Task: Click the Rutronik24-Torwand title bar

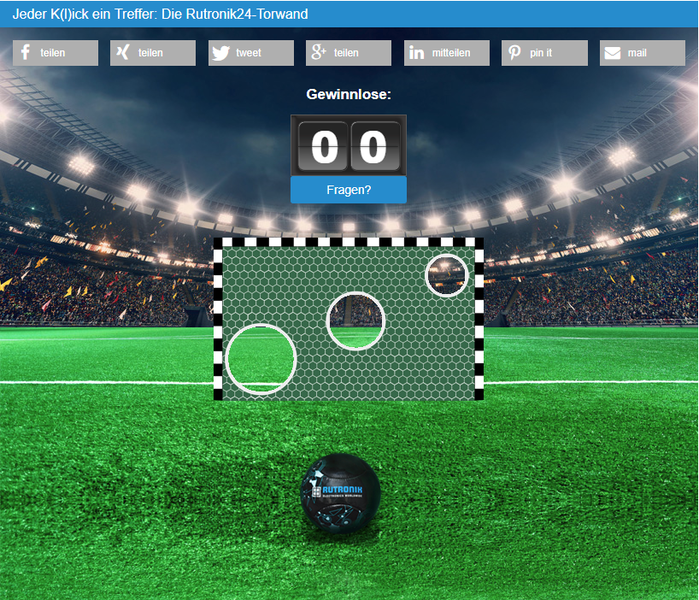Action: tap(349, 14)
